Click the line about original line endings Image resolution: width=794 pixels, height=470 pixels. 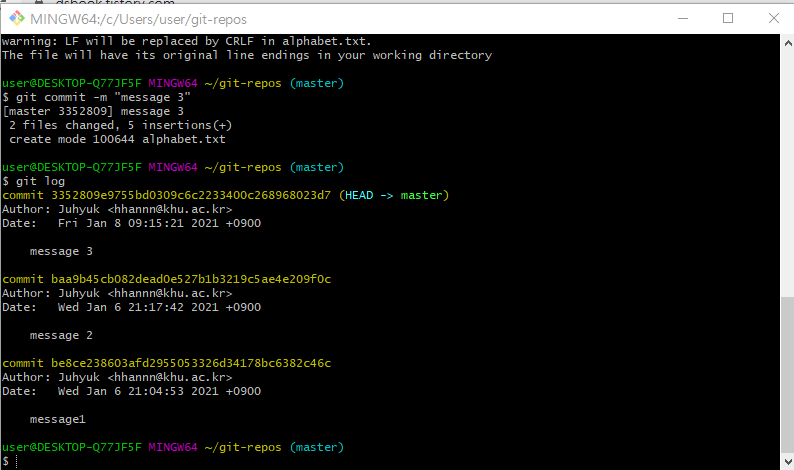pyautogui.click(x=247, y=55)
